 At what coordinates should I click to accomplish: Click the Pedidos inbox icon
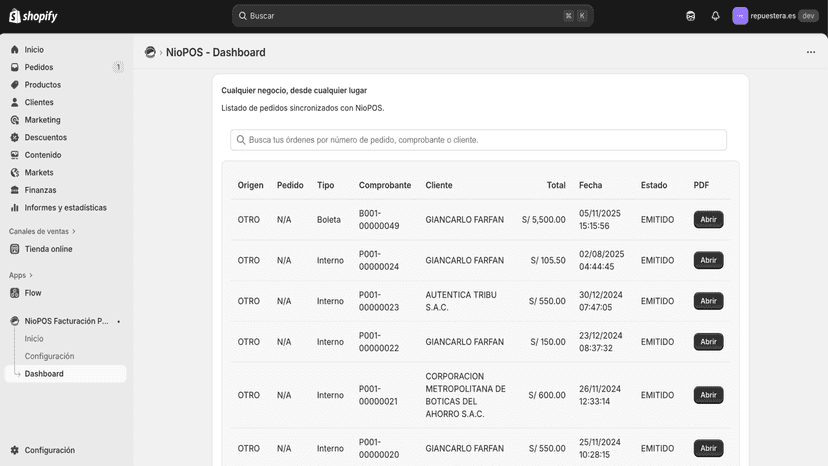pos(15,67)
